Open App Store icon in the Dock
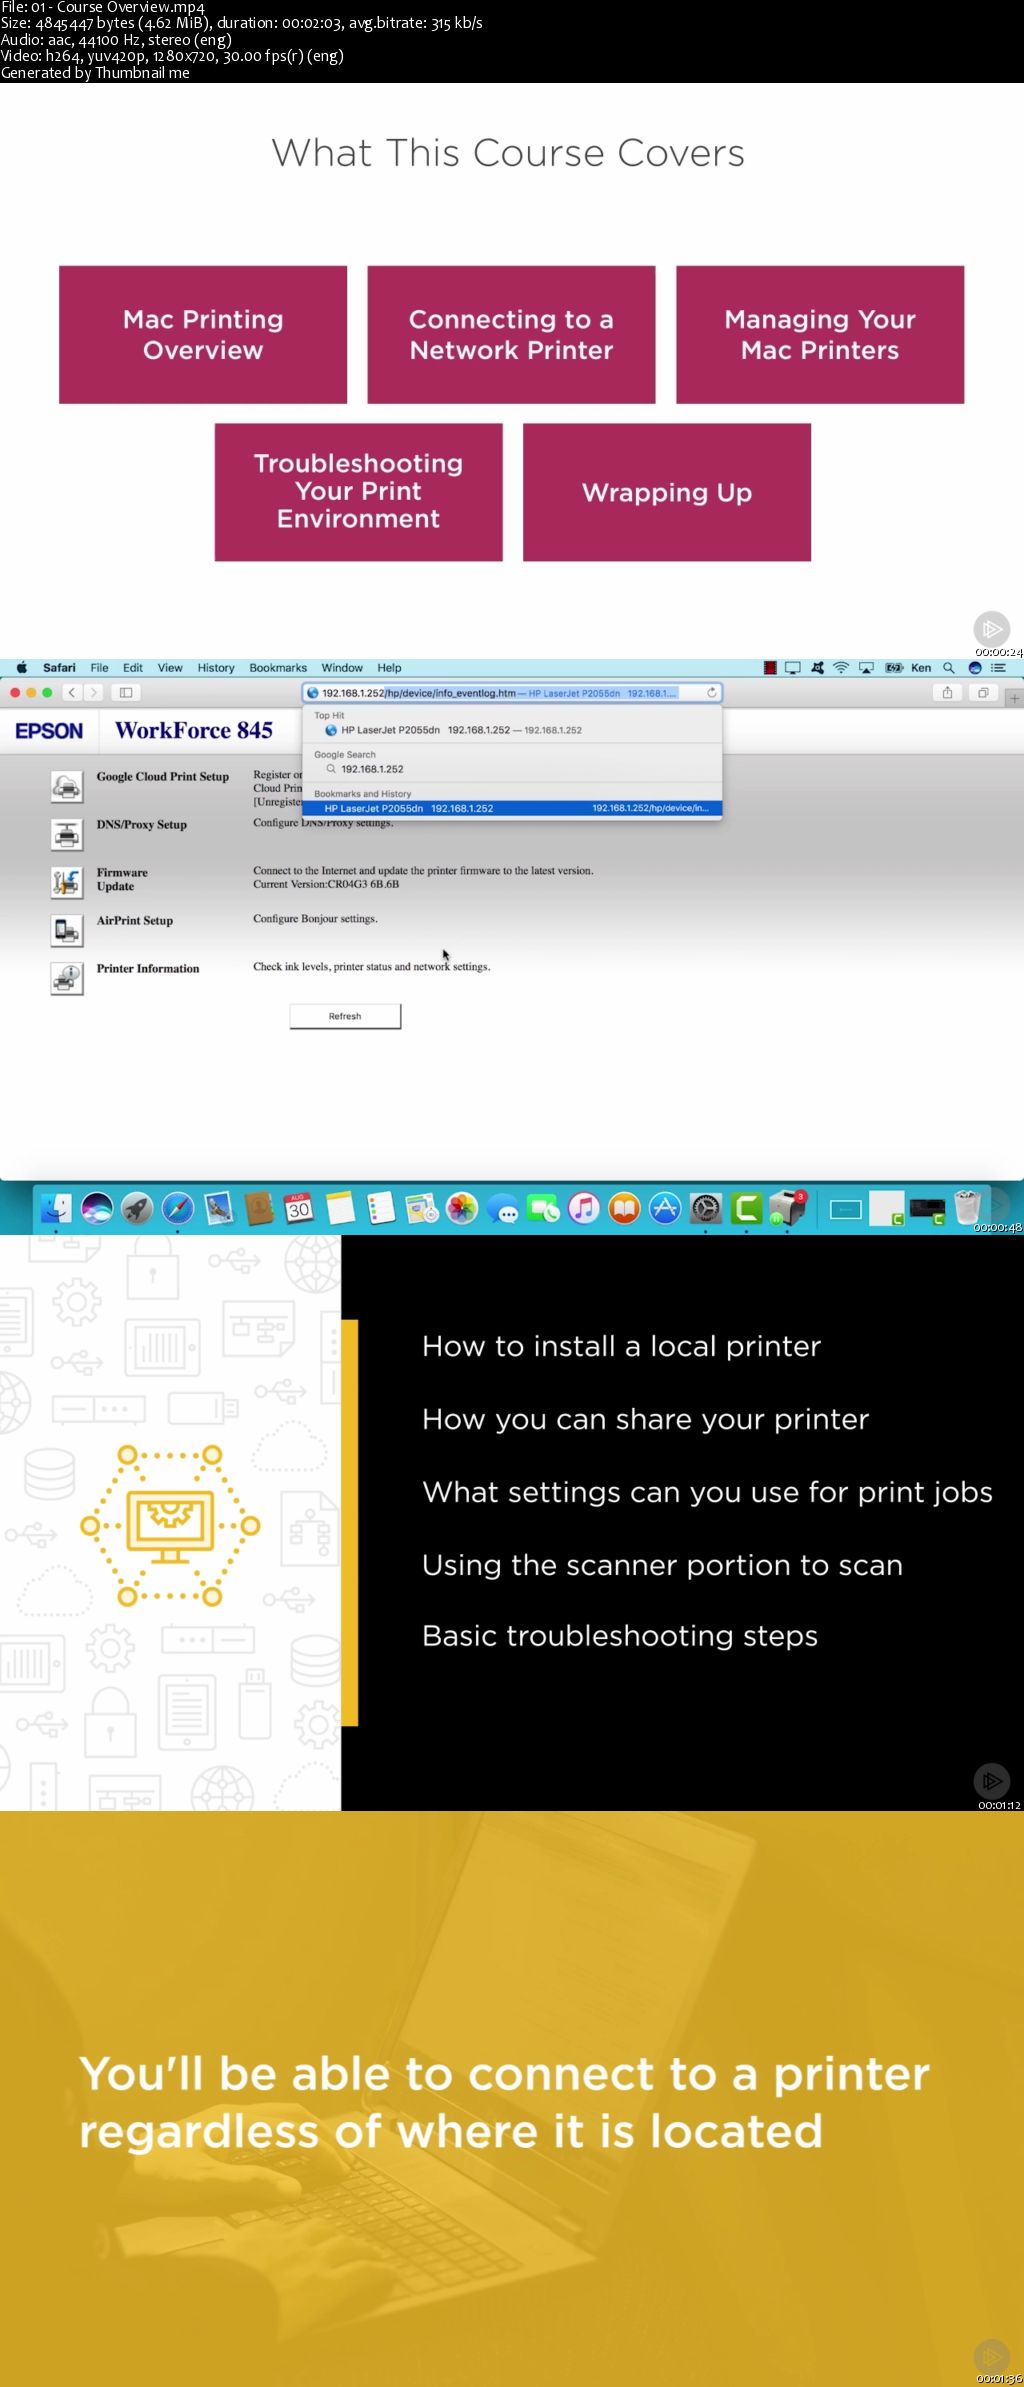 click(665, 1209)
